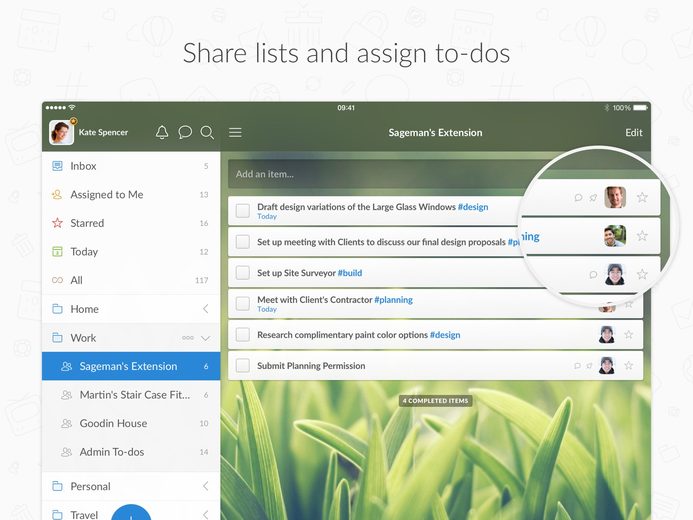Collapse the Work folder chevron

point(205,338)
